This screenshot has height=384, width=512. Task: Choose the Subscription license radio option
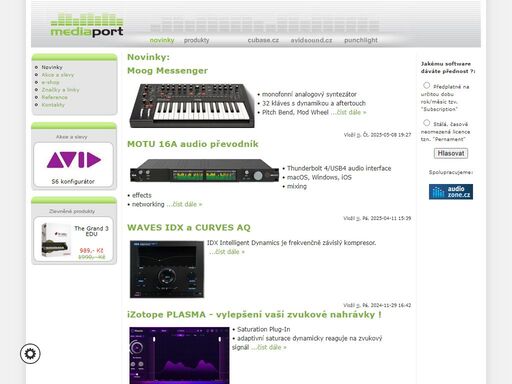coord(426,86)
